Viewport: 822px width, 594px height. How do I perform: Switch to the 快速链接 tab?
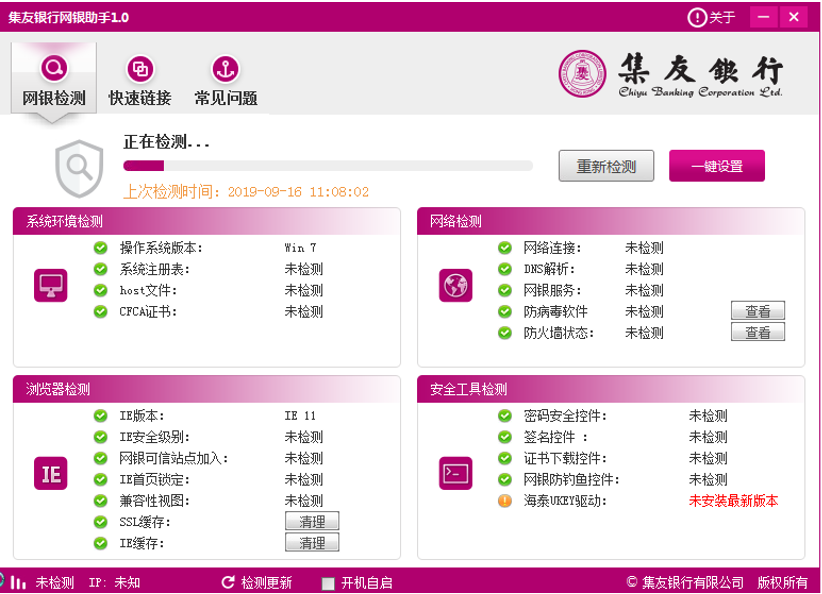(139, 81)
